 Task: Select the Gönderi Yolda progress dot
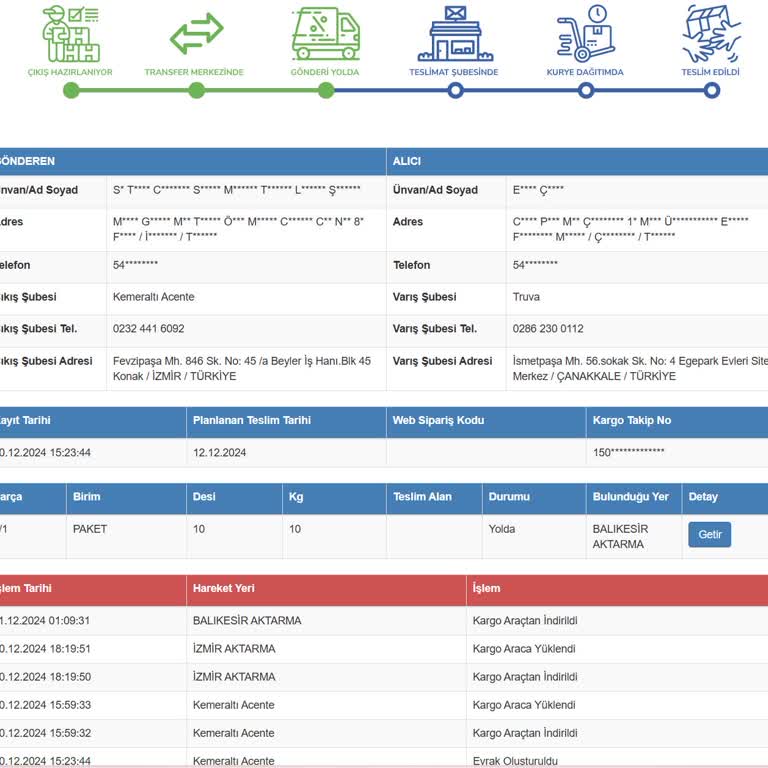point(326,91)
